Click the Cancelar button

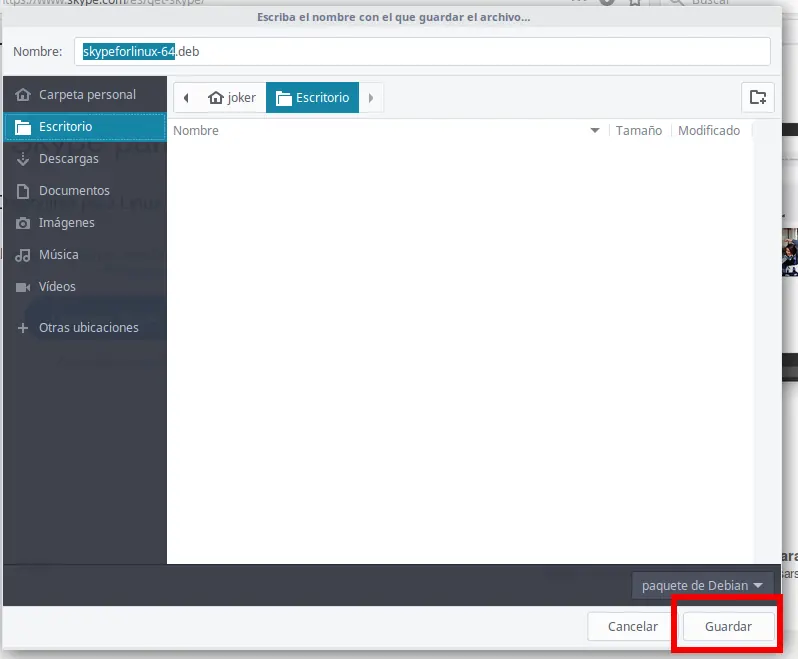point(633,626)
